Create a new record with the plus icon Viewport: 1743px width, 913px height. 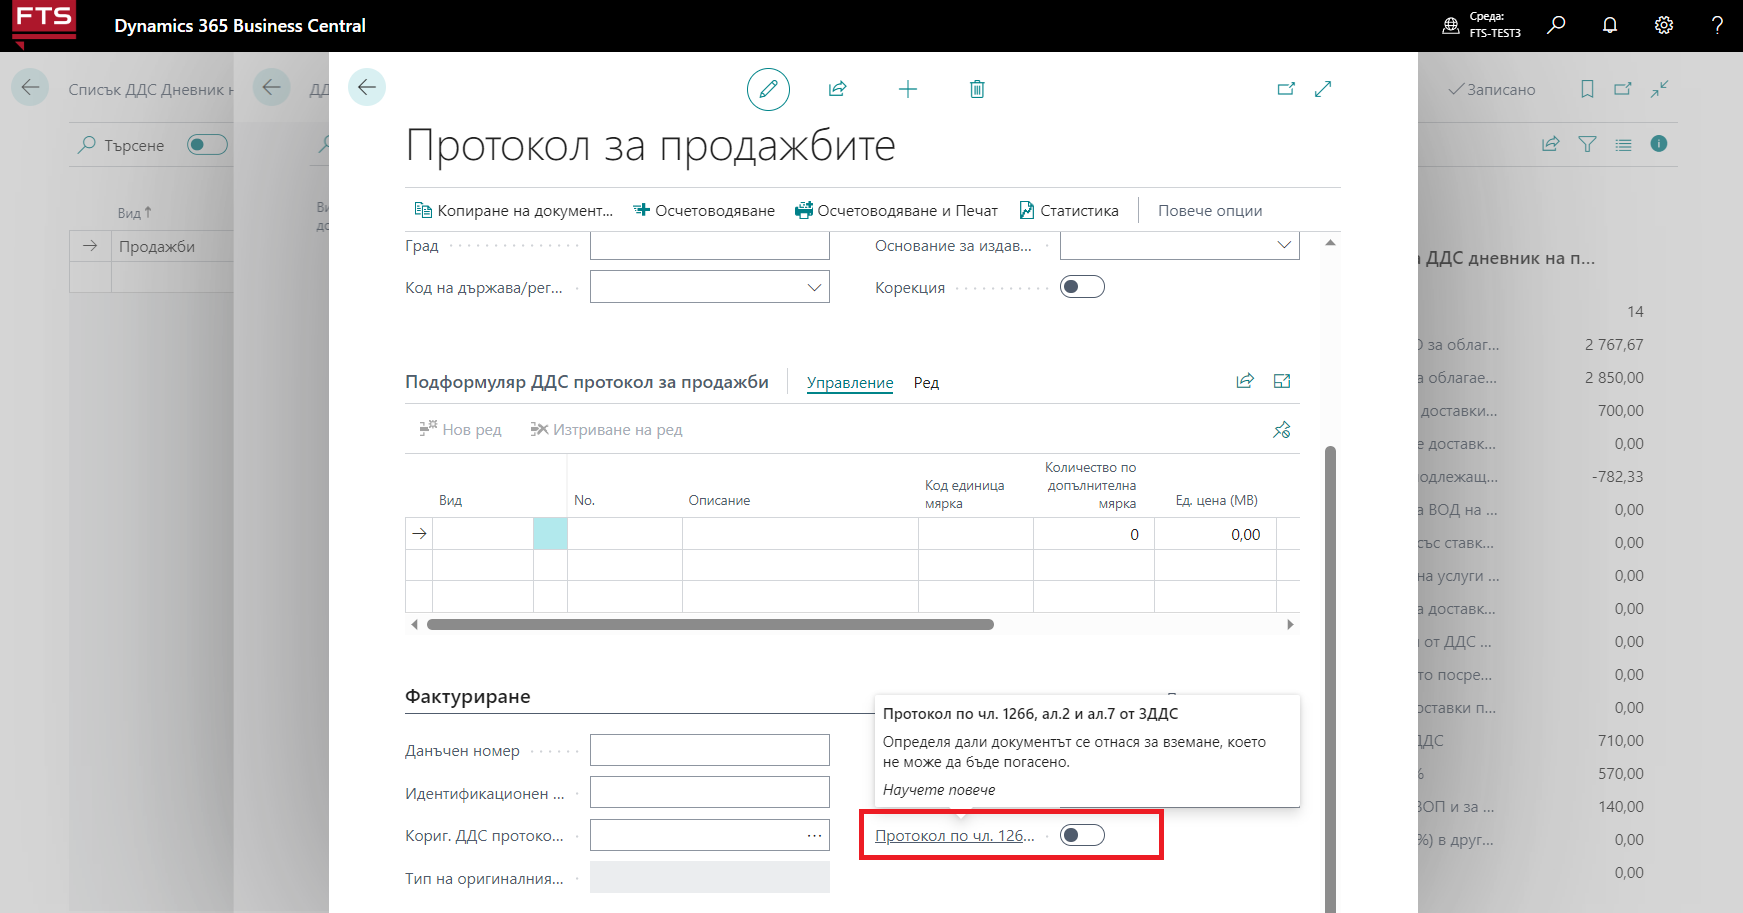(908, 89)
